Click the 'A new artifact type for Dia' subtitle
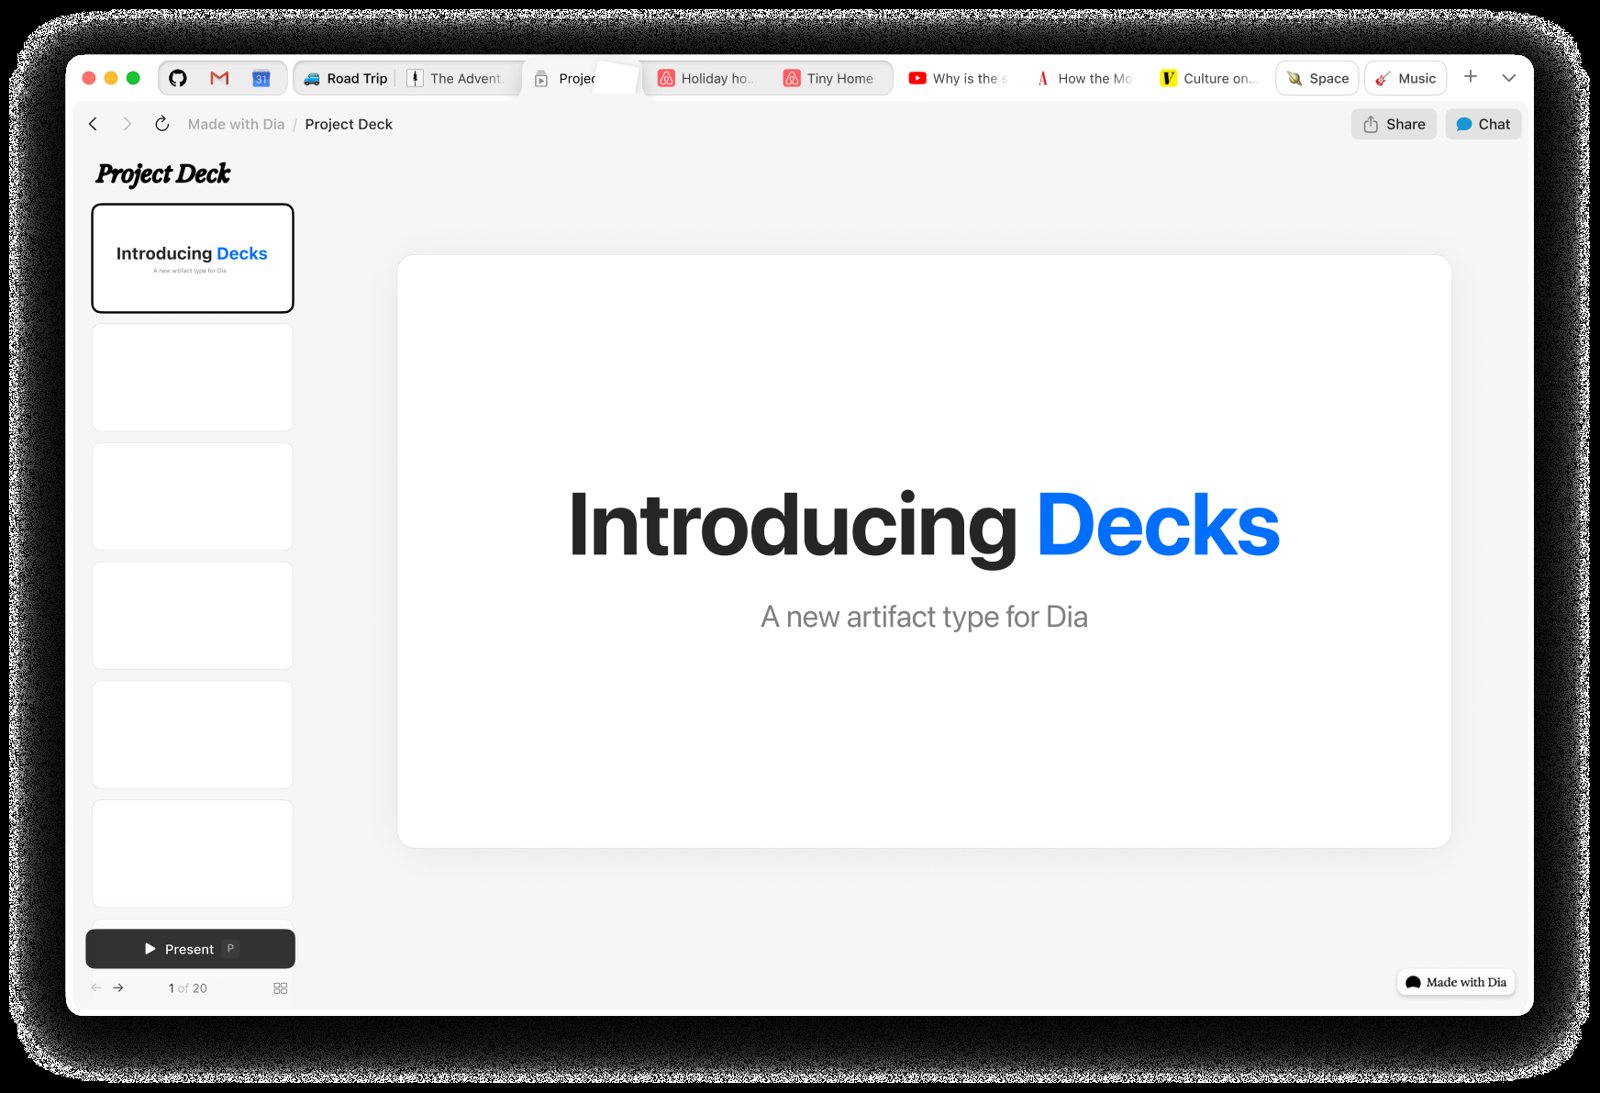 pos(924,617)
